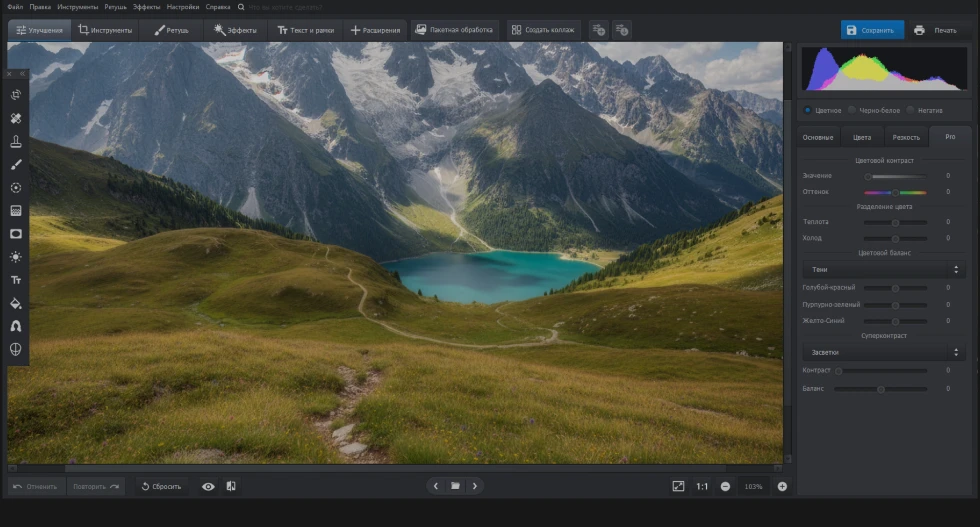Switch to the Pro tab
The image size is (980, 527).
(950, 136)
